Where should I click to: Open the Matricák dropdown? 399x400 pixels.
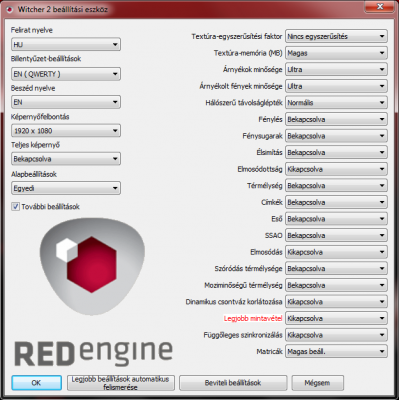coord(336,351)
